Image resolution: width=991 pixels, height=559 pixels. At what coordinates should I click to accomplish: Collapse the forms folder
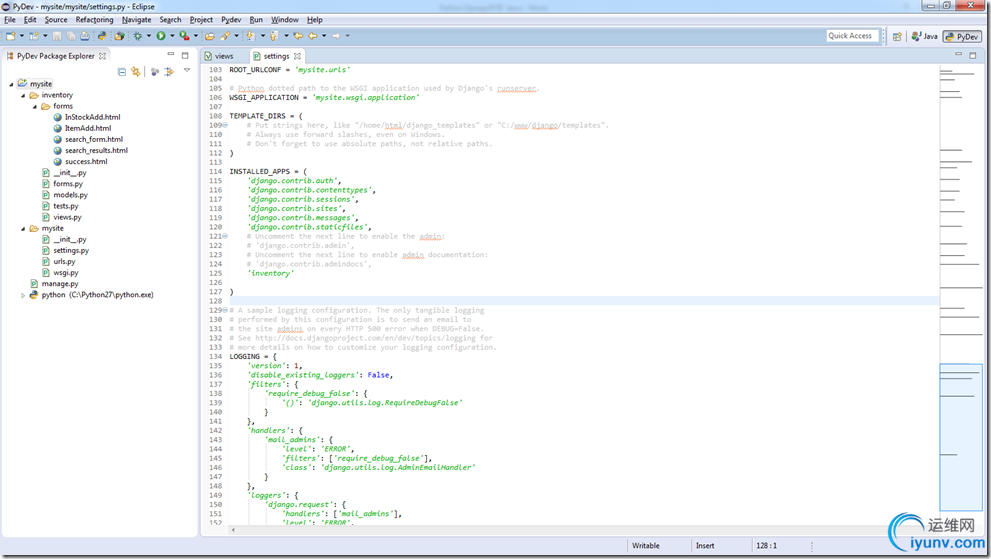pyautogui.click(x=35, y=107)
